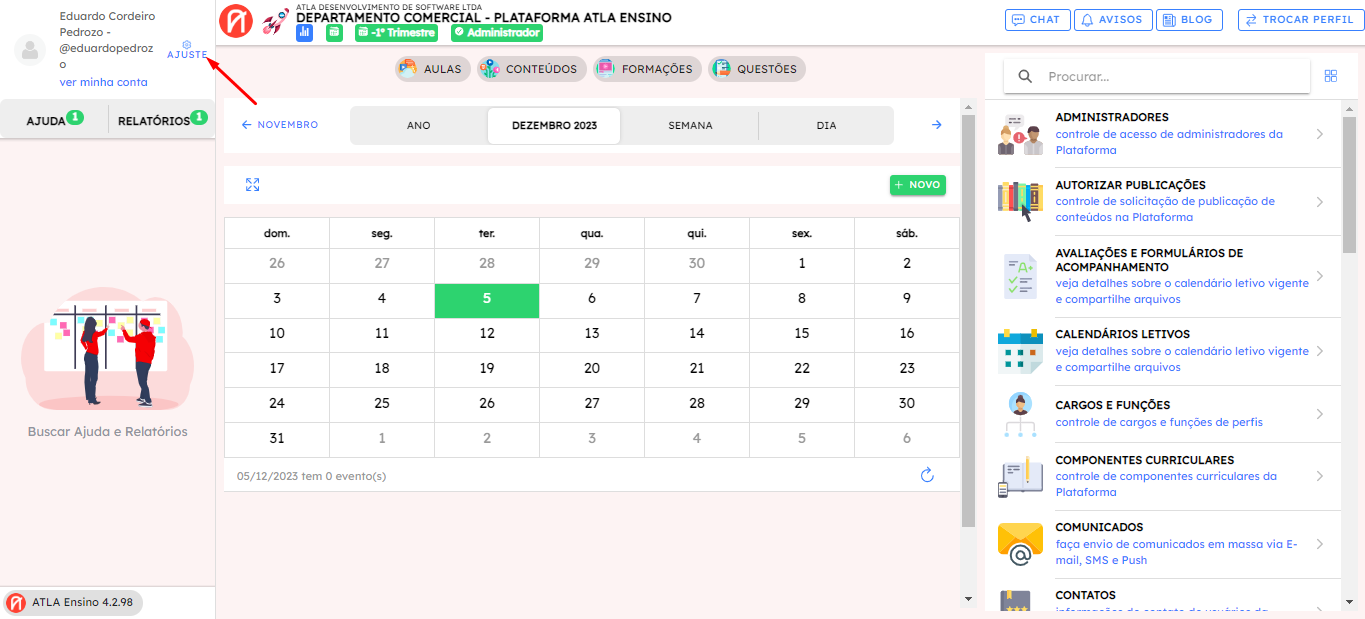This screenshot has width=1365, height=619.
Task: Refresh calendar events with the reload icon
Action: 927,475
